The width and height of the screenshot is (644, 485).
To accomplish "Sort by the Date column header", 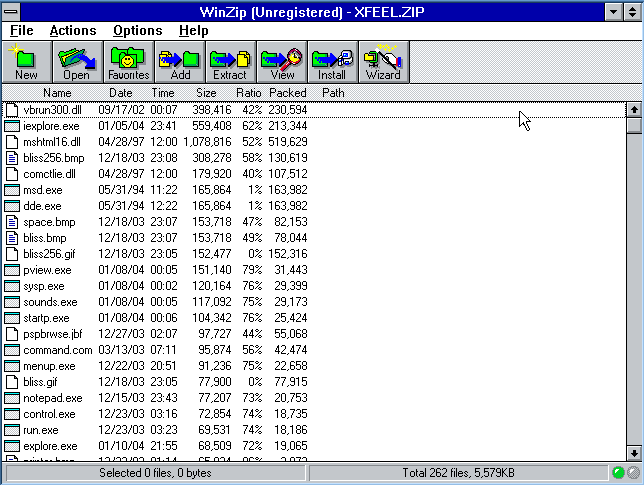I will (x=120, y=93).
